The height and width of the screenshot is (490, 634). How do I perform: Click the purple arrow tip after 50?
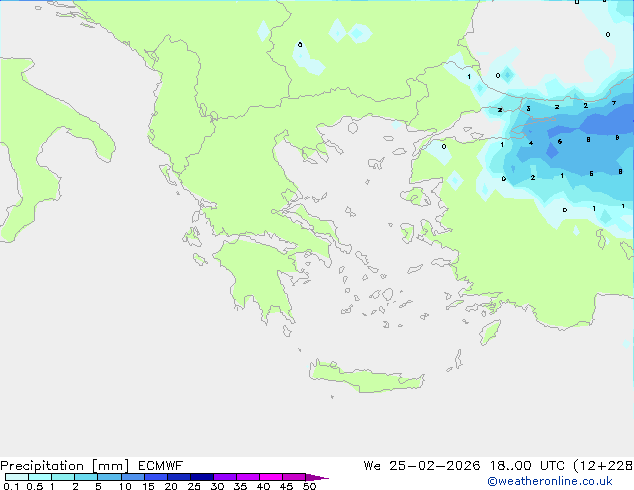pyautogui.click(x=317, y=477)
